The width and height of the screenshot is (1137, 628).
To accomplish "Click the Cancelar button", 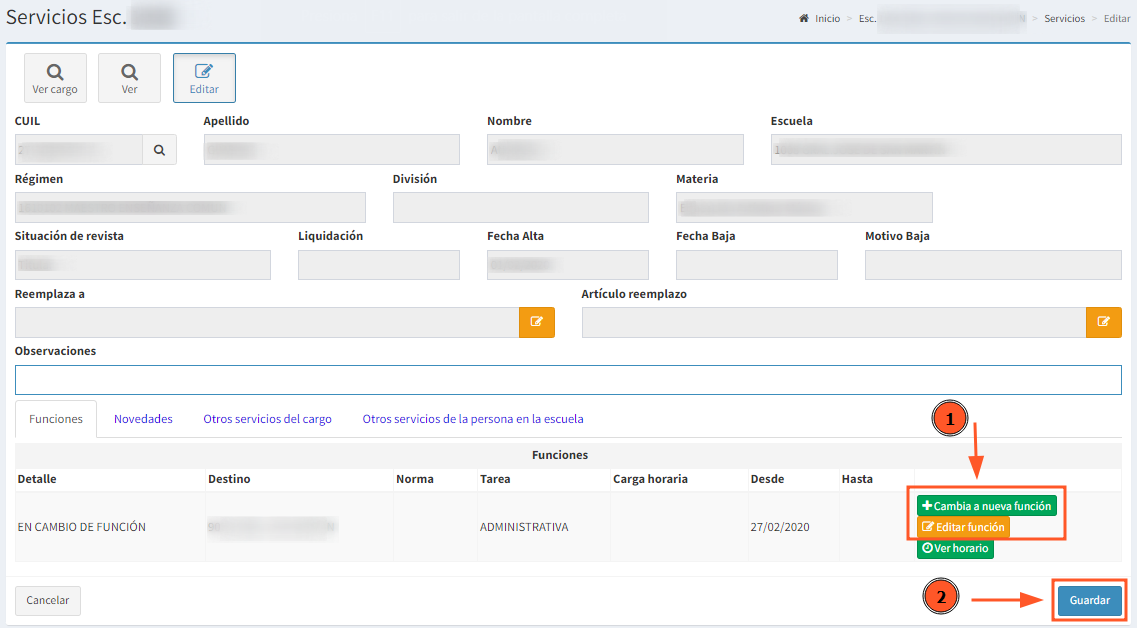I will coord(48,600).
